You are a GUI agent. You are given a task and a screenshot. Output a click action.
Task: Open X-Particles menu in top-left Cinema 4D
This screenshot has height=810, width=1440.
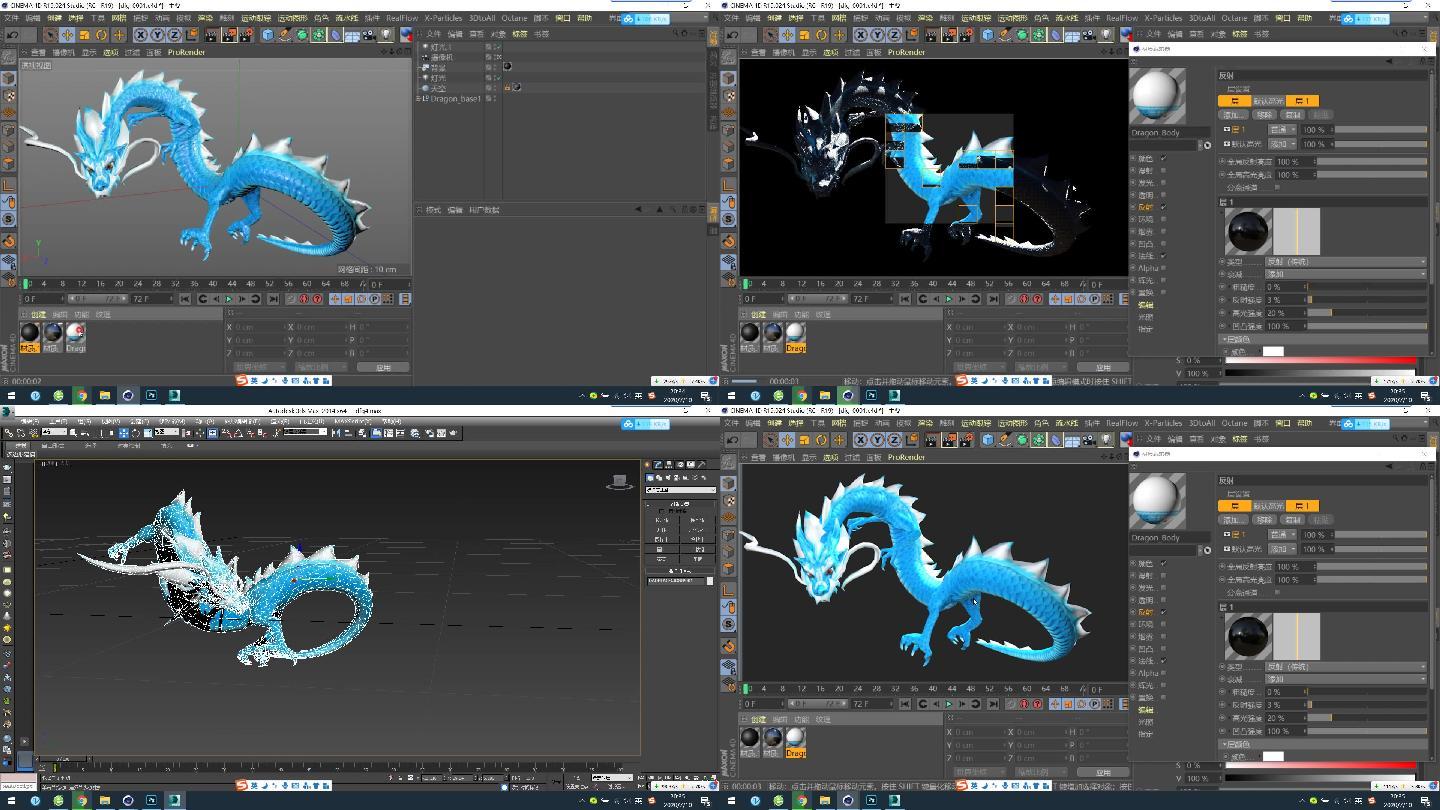coord(443,18)
